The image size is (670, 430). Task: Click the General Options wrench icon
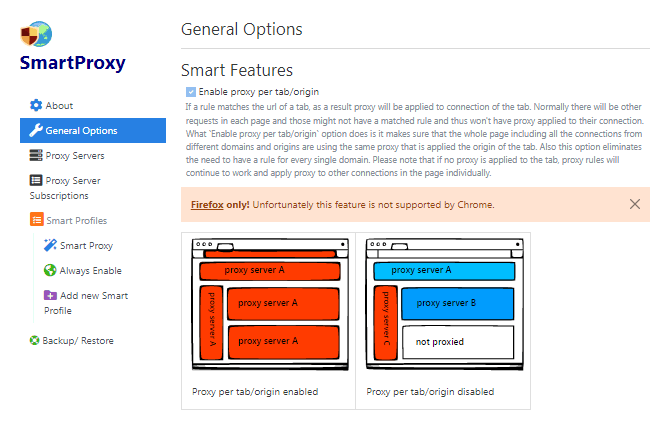click(x=36, y=130)
